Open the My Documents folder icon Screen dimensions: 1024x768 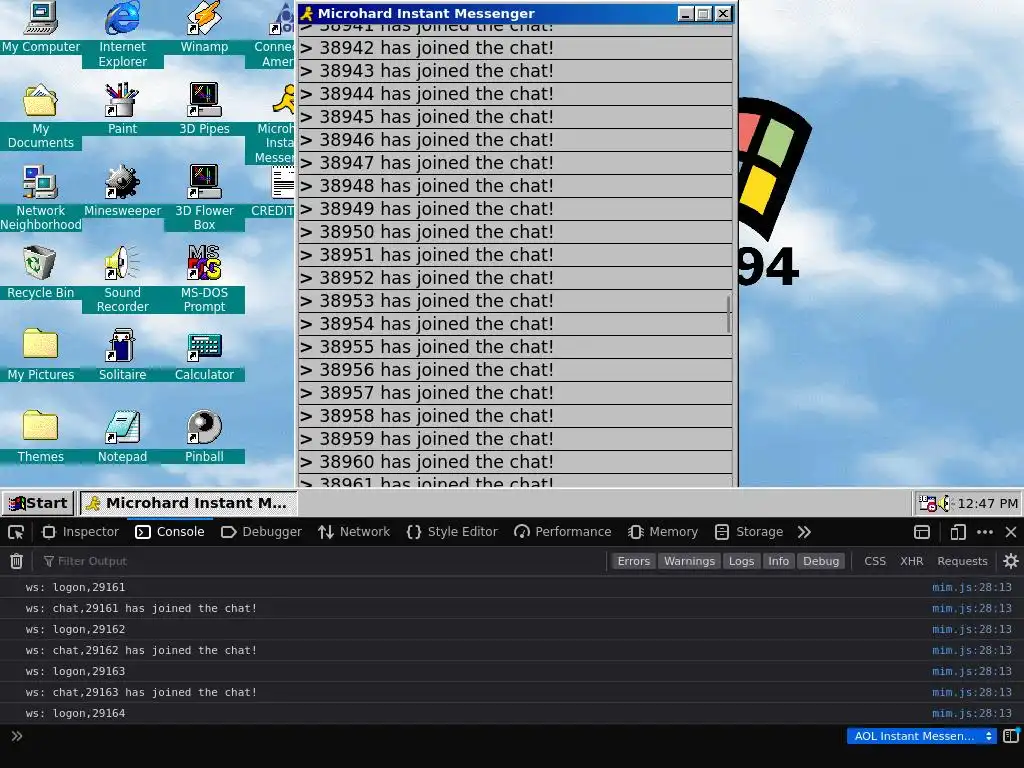click(x=40, y=117)
